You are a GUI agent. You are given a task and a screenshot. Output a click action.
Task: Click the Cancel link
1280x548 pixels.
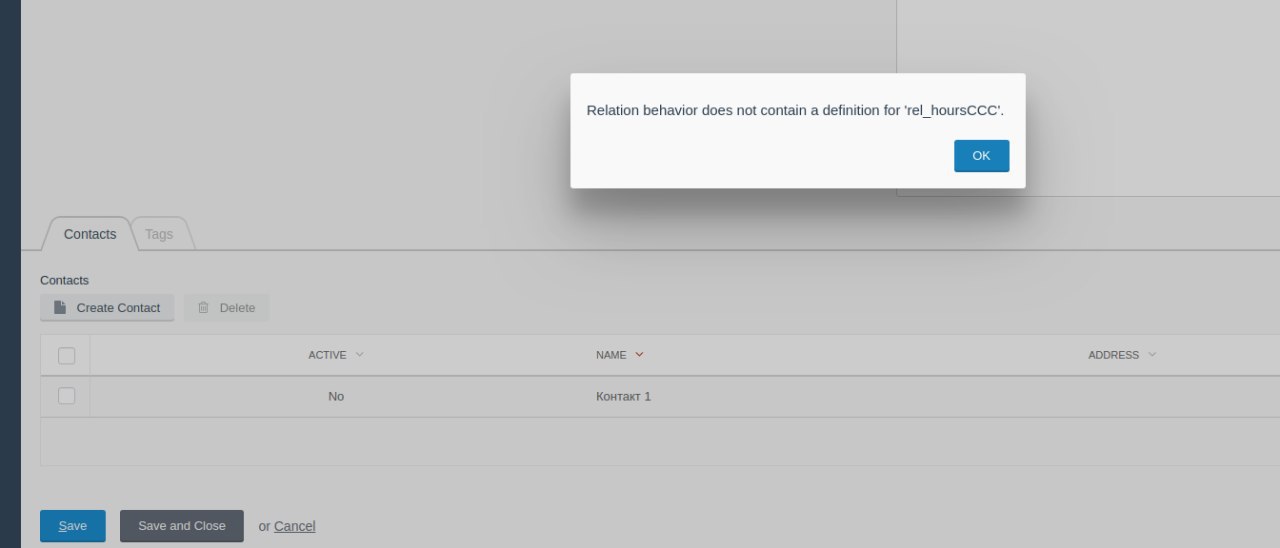click(295, 526)
